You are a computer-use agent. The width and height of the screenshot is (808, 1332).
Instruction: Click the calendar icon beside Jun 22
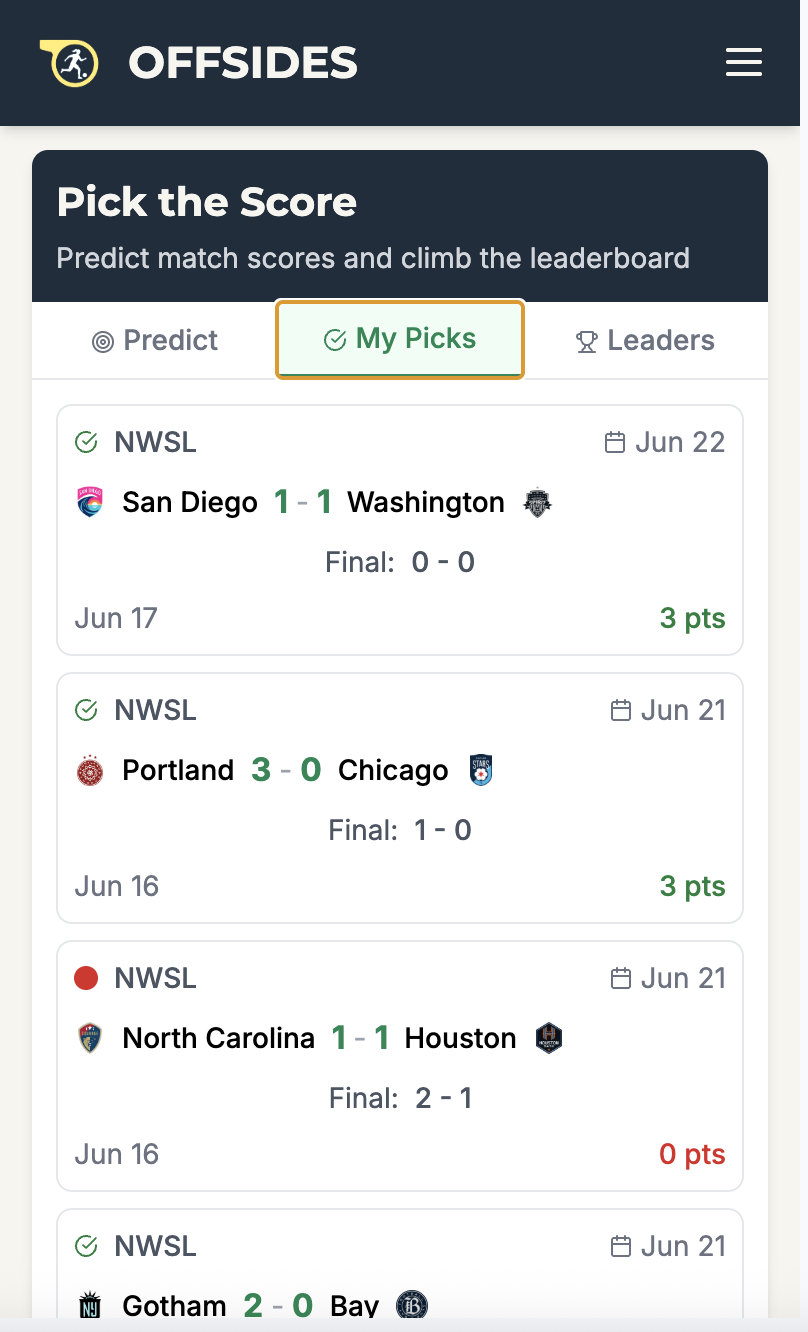click(x=615, y=442)
